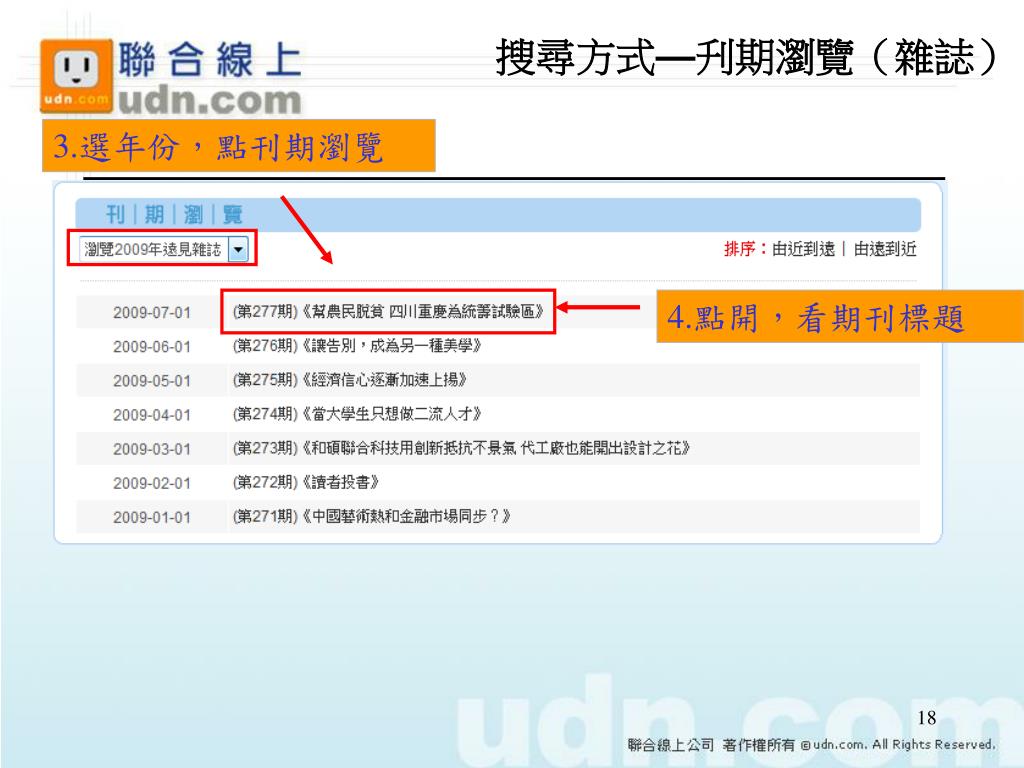
Task: Click the date 2009-04-01
Action: pyautogui.click(x=152, y=415)
